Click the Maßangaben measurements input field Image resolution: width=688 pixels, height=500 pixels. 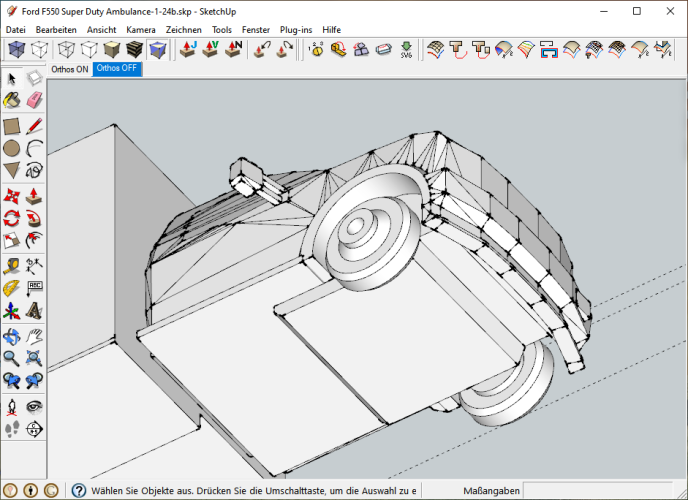(598, 490)
